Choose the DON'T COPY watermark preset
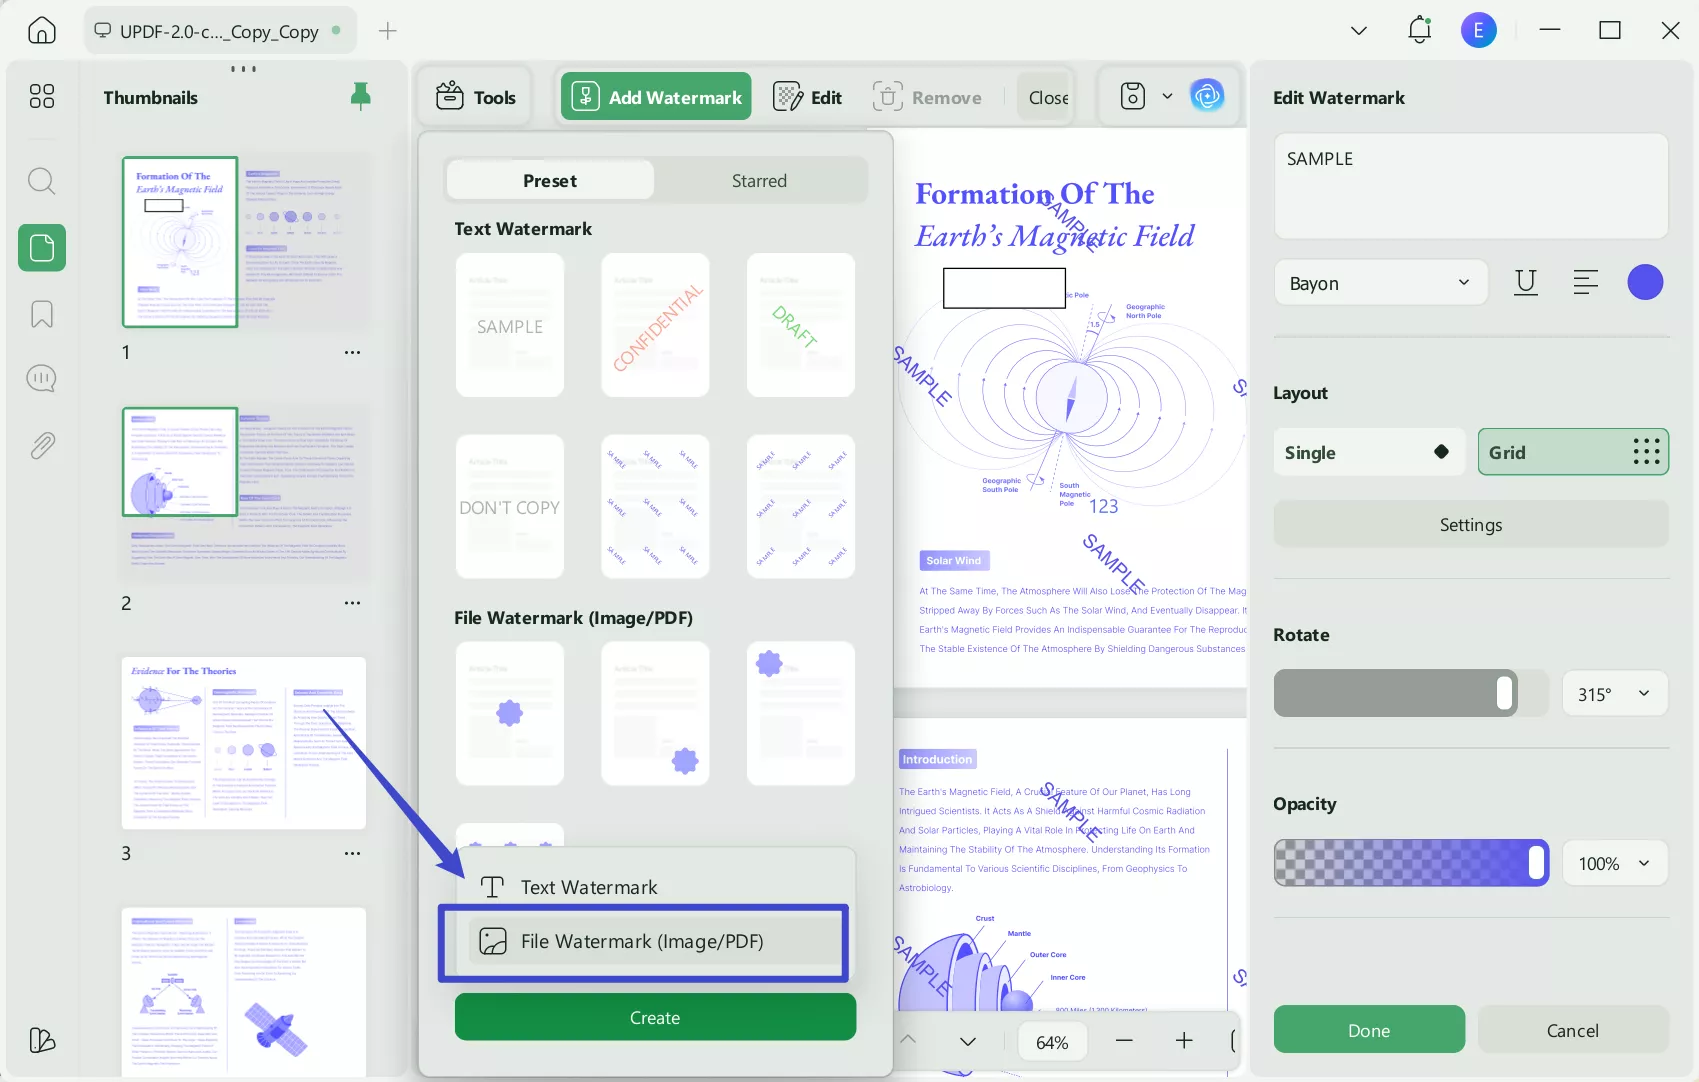The width and height of the screenshot is (1699, 1082). click(x=510, y=506)
